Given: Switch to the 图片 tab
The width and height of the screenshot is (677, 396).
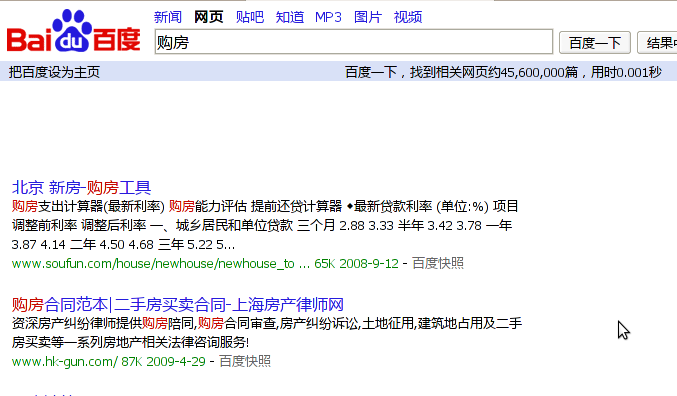Looking at the screenshot, I should pyautogui.click(x=368, y=17).
